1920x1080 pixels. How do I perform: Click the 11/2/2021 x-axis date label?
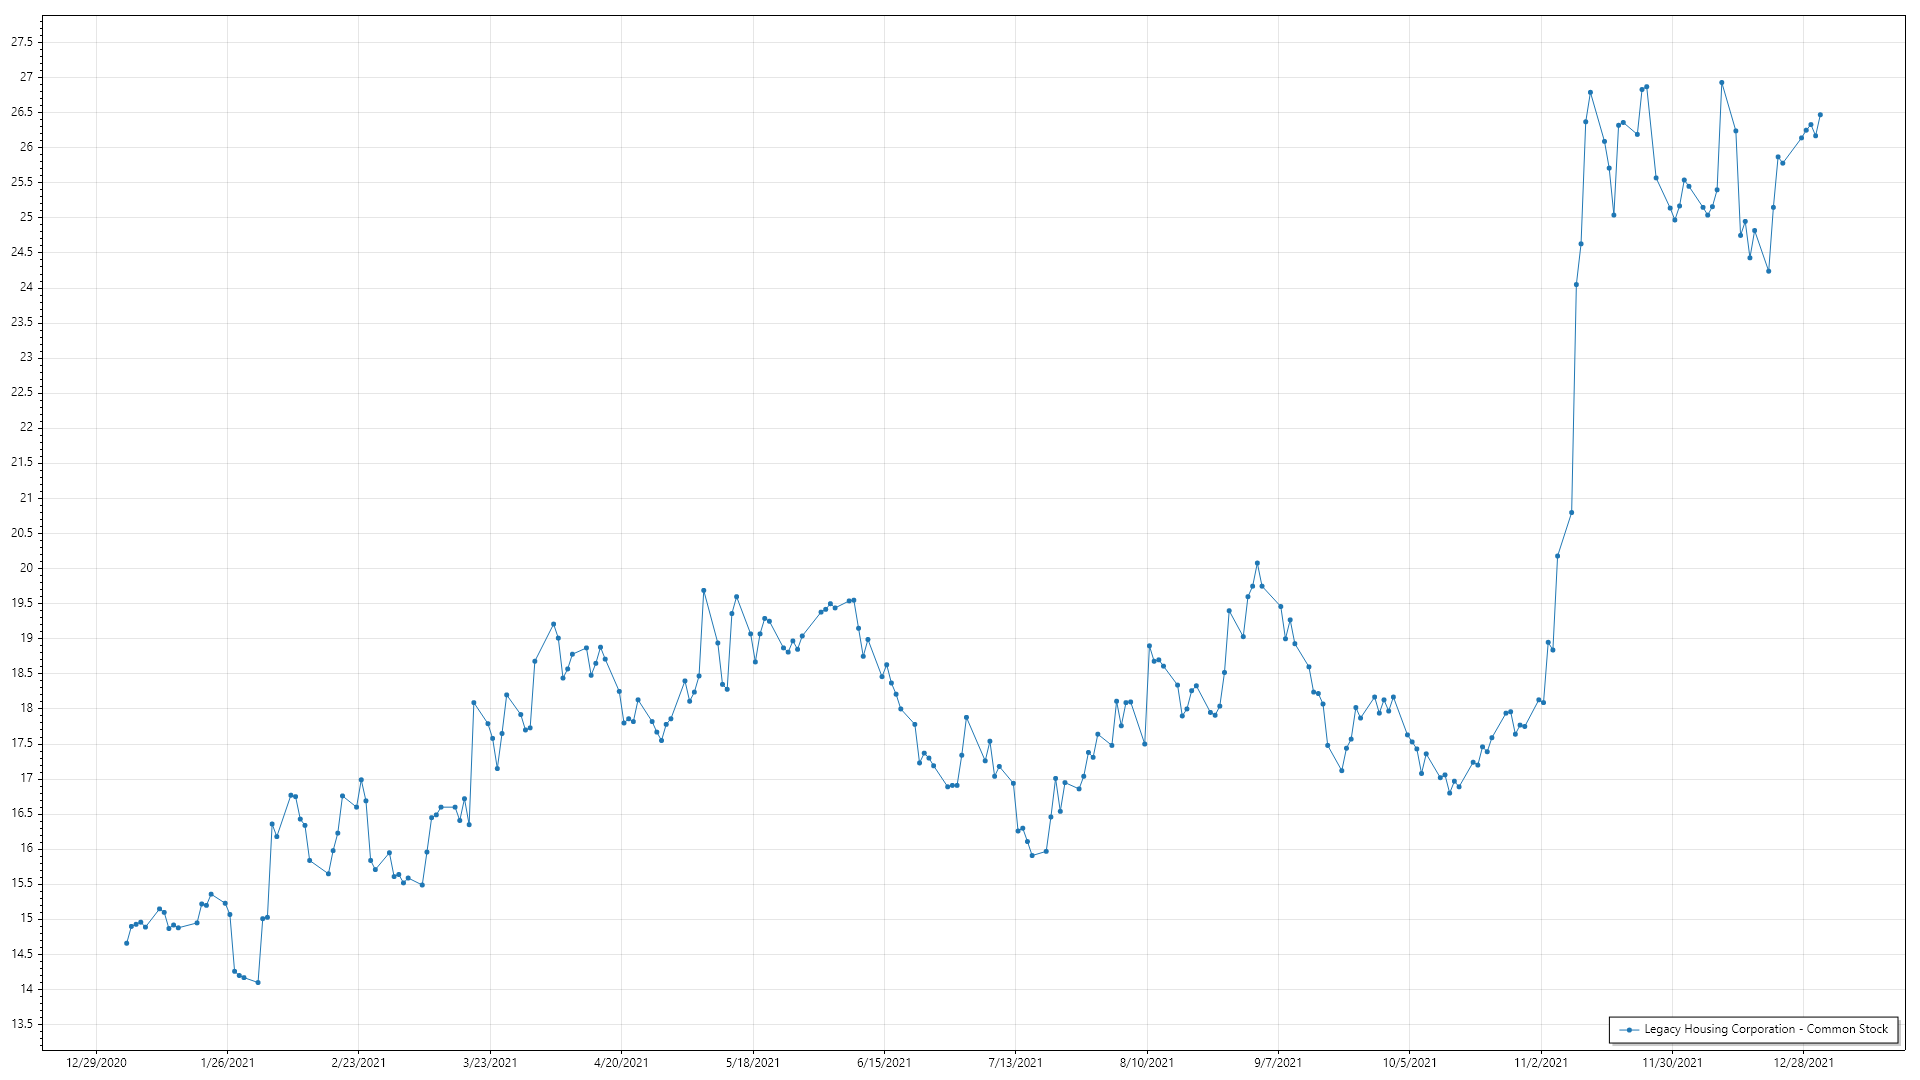coord(1541,1062)
